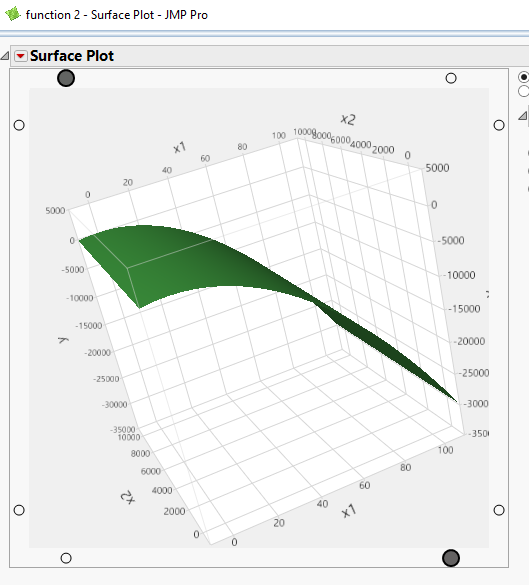
Task: Toggle the filled light control at plot's top-left
Action: coord(66,78)
